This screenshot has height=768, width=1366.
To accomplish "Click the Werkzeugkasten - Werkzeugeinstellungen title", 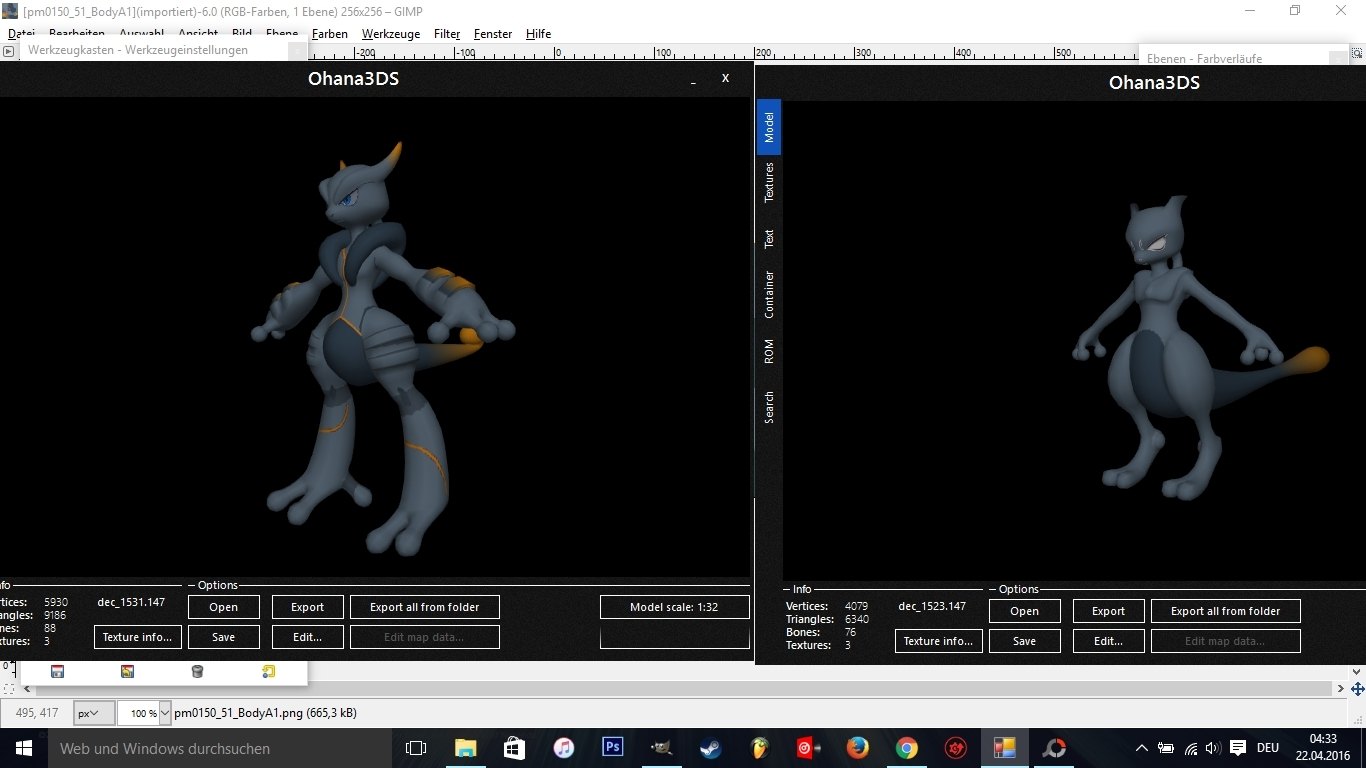I will click(x=138, y=50).
